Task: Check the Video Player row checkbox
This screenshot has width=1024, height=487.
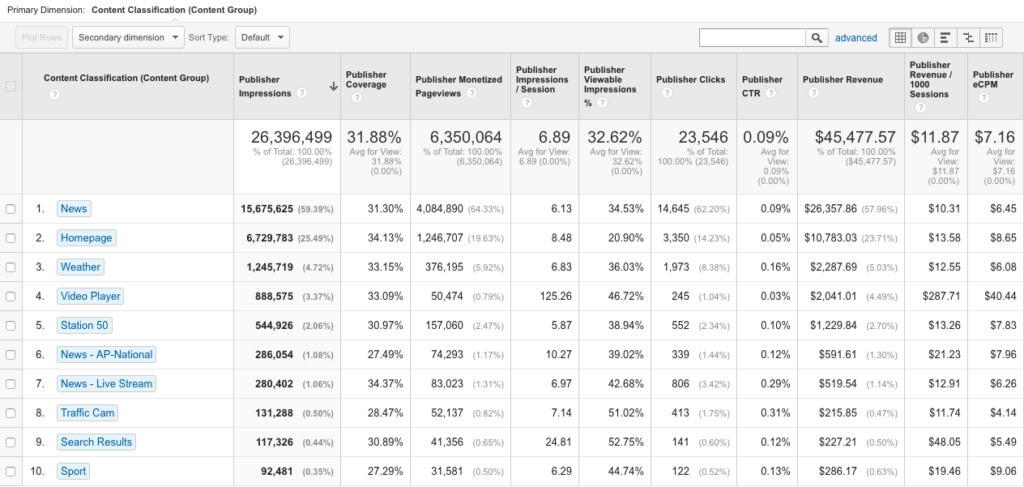Action: [x=11, y=296]
